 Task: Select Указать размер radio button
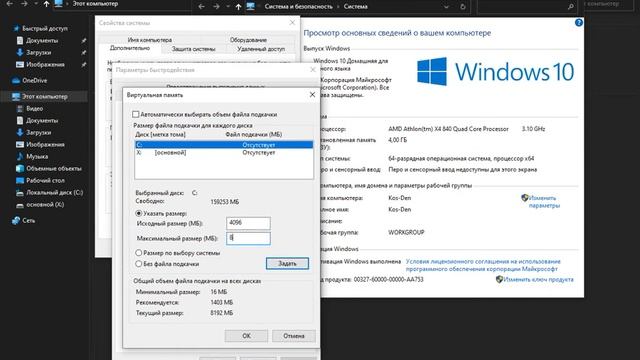point(138,213)
